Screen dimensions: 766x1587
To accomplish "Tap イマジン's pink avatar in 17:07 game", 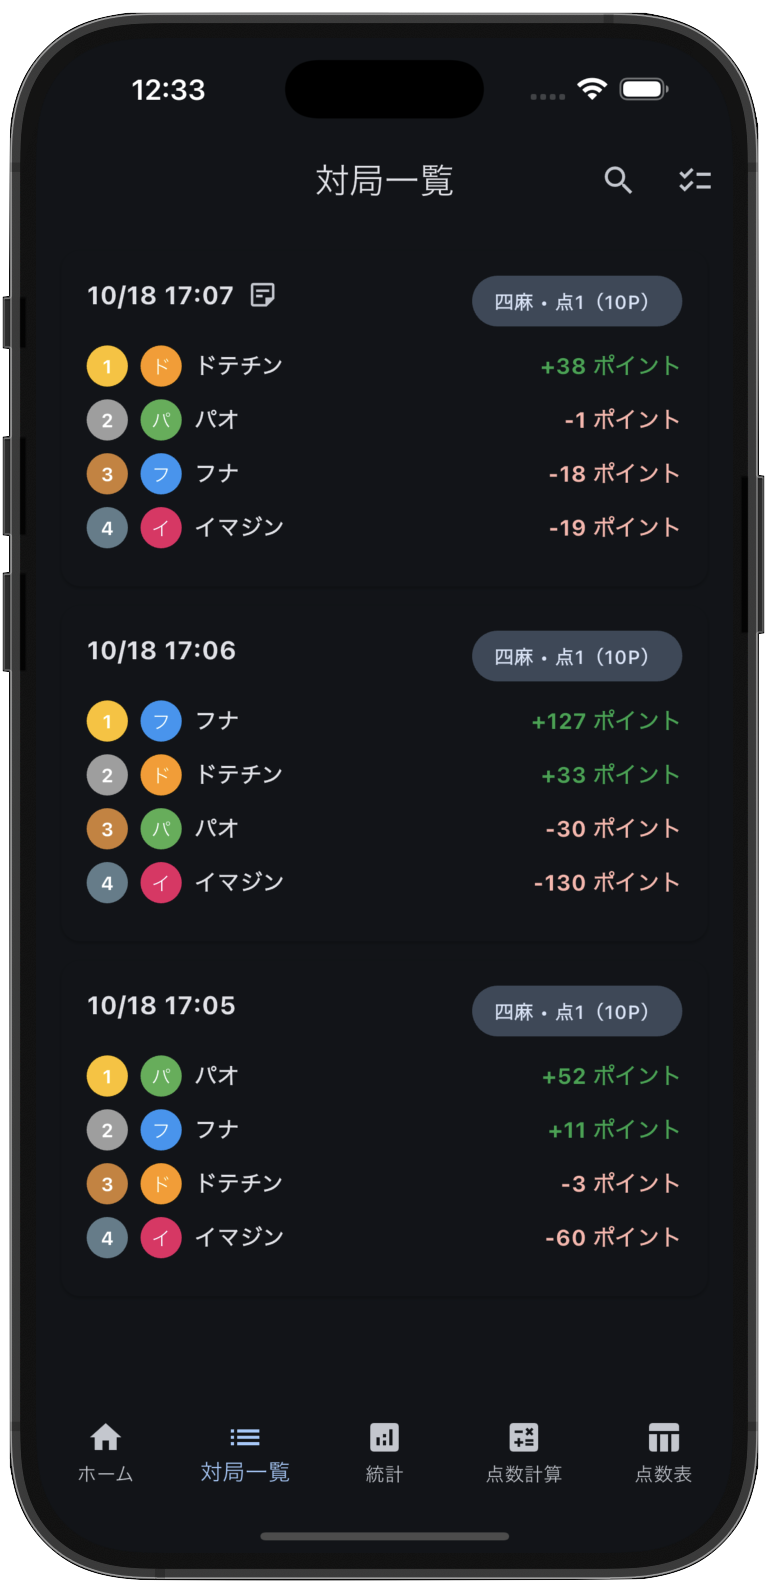I will pyautogui.click(x=161, y=528).
